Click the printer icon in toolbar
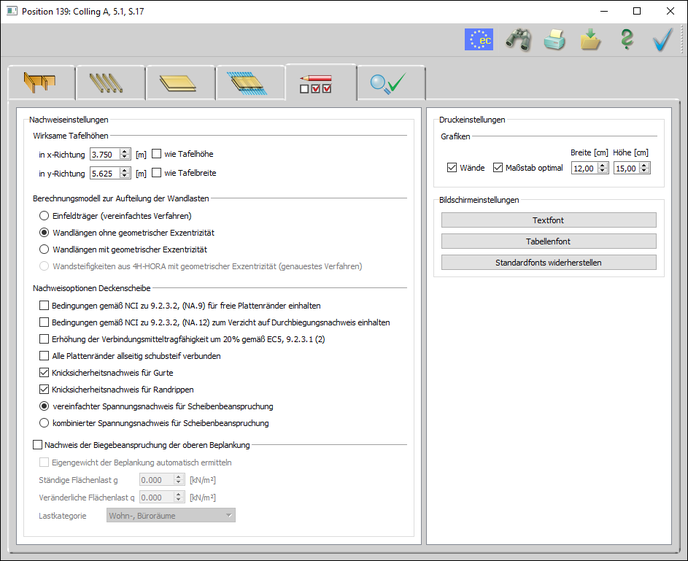This screenshot has width=688, height=561. (x=555, y=39)
